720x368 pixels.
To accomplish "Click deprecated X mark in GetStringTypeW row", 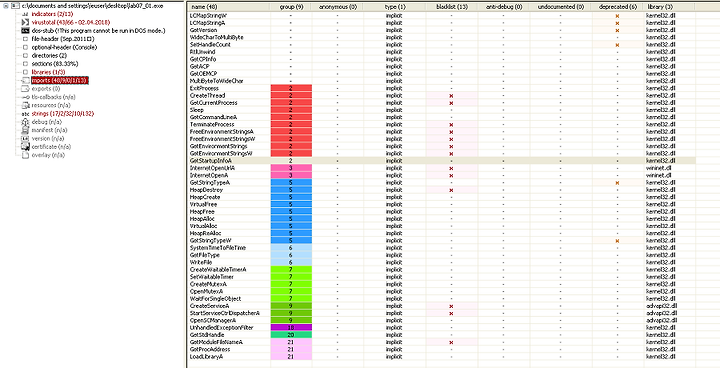I will 617,241.
